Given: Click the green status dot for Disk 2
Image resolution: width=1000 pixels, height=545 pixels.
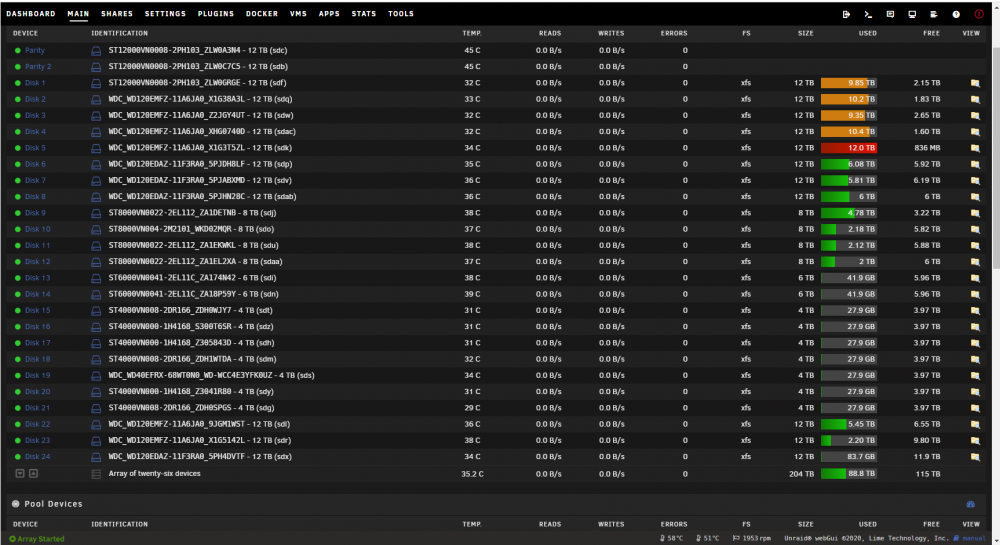Looking at the screenshot, I should tap(18, 99).
